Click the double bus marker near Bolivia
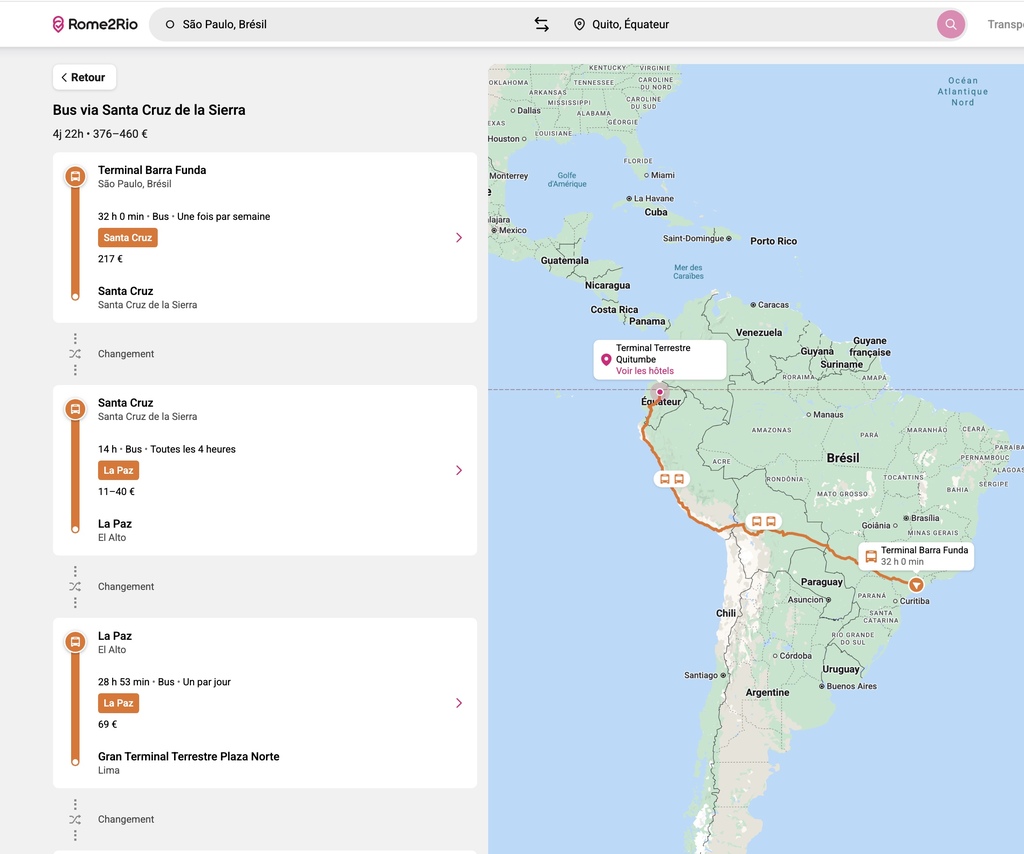This screenshot has height=854, width=1024. (763, 522)
